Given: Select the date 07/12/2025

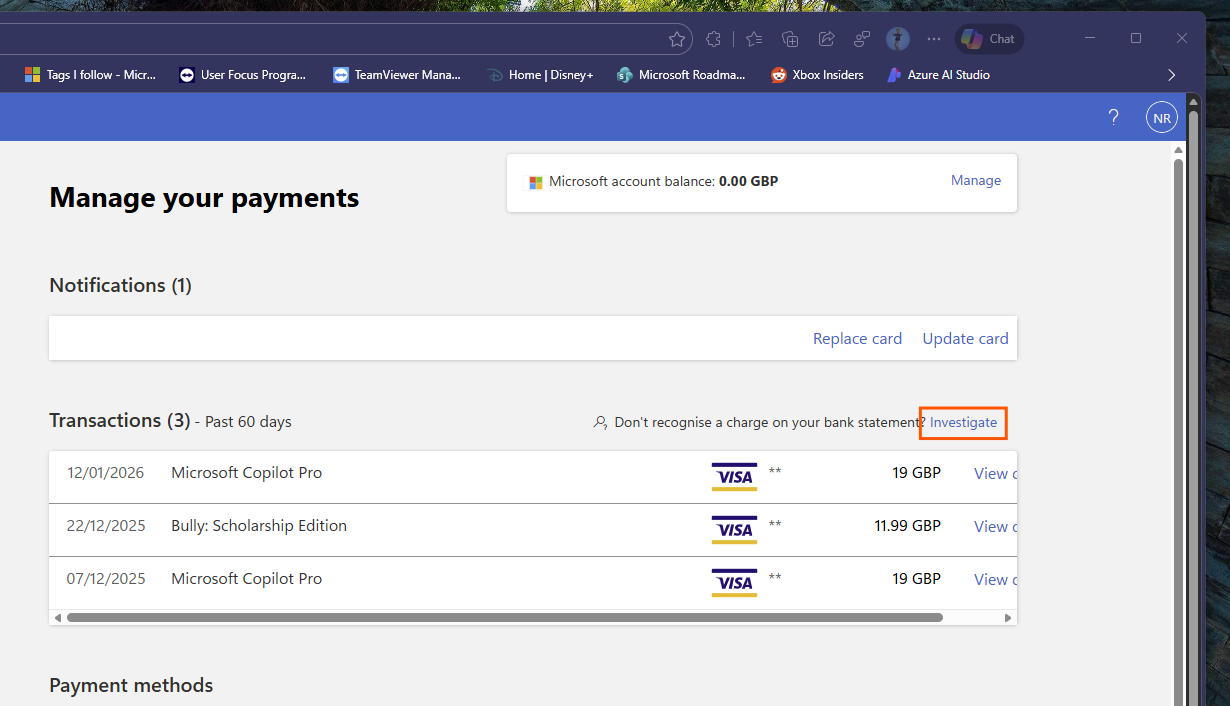Looking at the screenshot, I should tap(106, 579).
